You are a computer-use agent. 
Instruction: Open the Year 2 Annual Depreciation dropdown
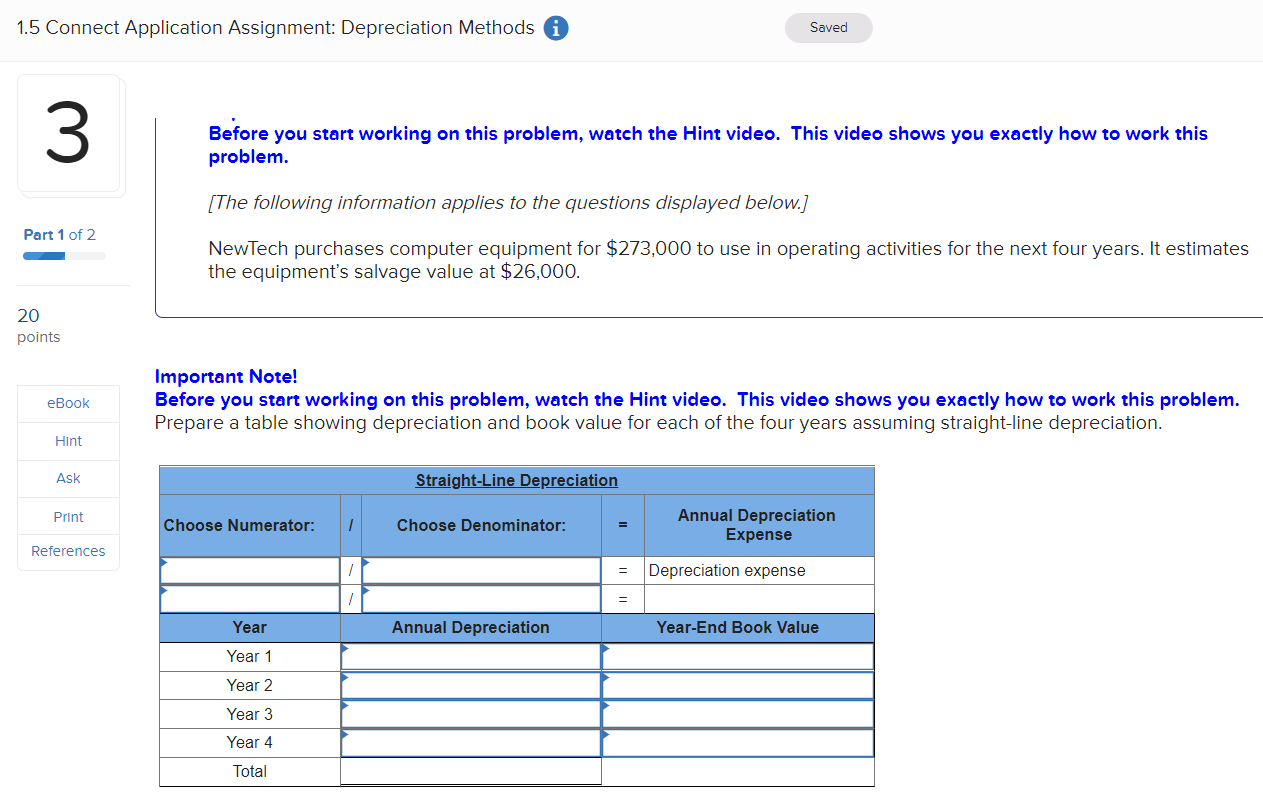(x=470, y=685)
